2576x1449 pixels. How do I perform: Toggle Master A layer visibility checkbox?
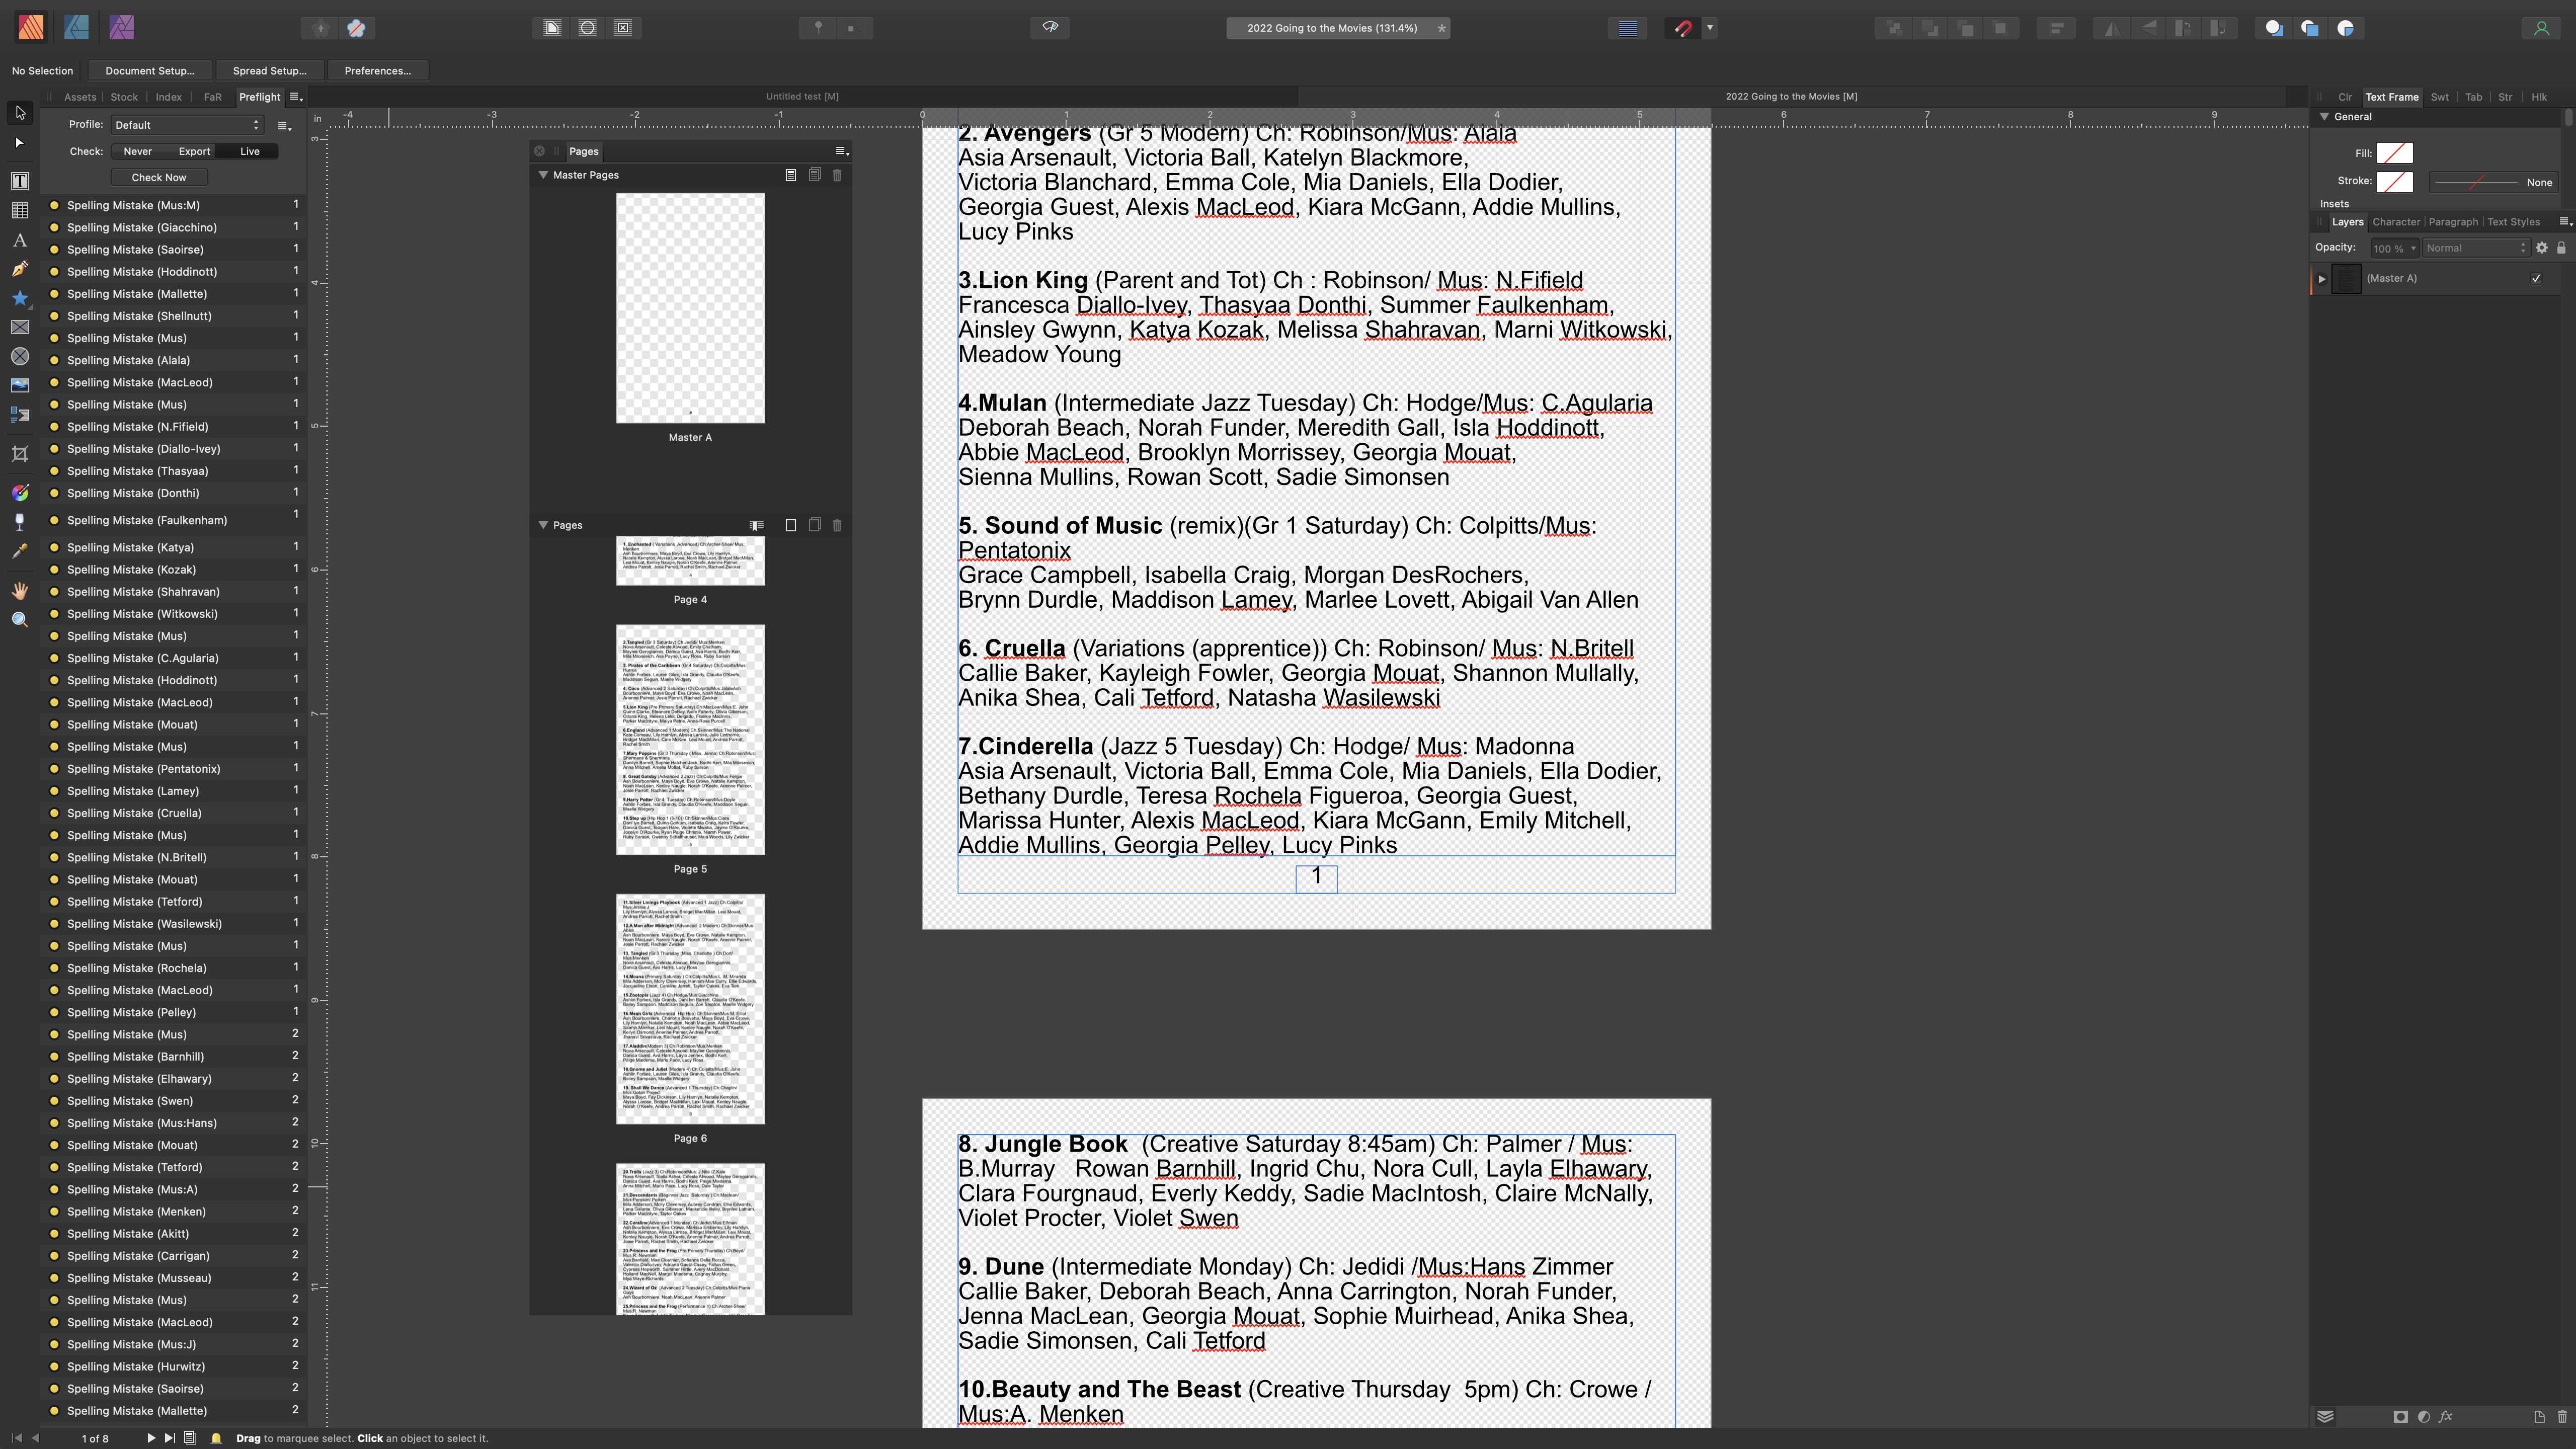2536,279
